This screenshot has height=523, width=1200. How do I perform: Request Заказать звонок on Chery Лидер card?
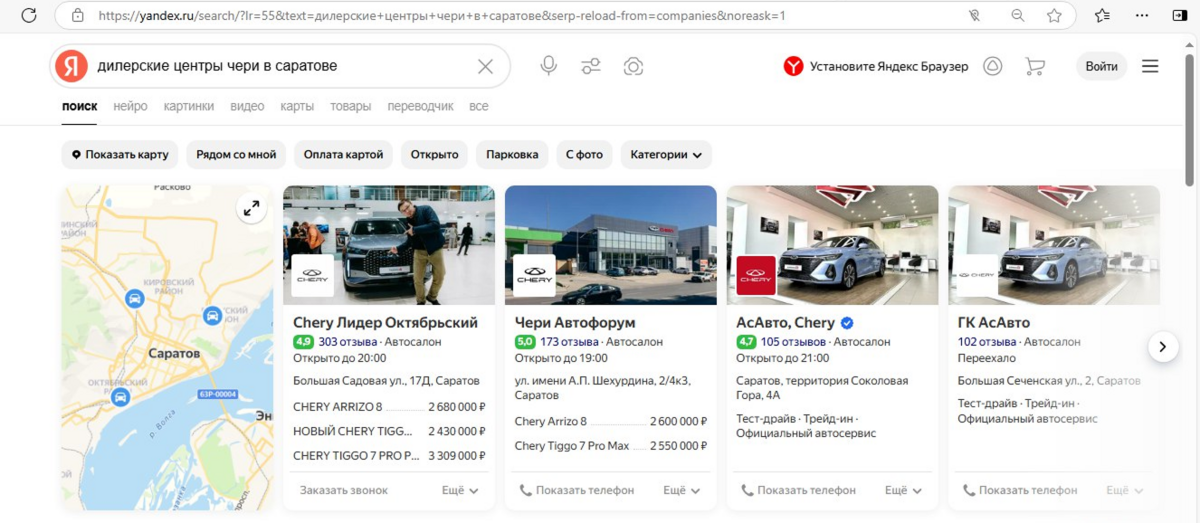pyautogui.click(x=343, y=490)
